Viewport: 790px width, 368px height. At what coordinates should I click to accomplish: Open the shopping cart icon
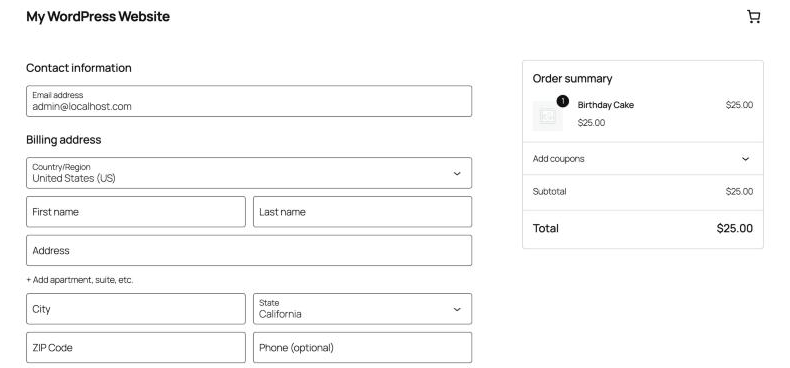753,17
